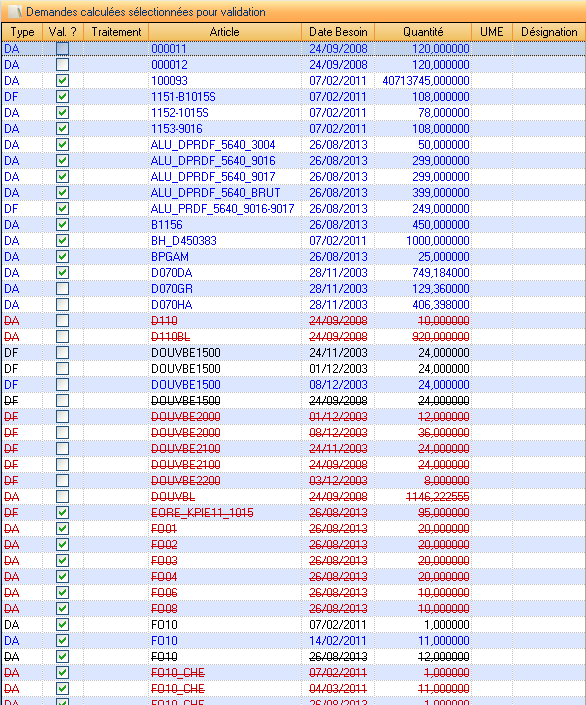Uncheck validation for BH_D450383

point(63,241)
